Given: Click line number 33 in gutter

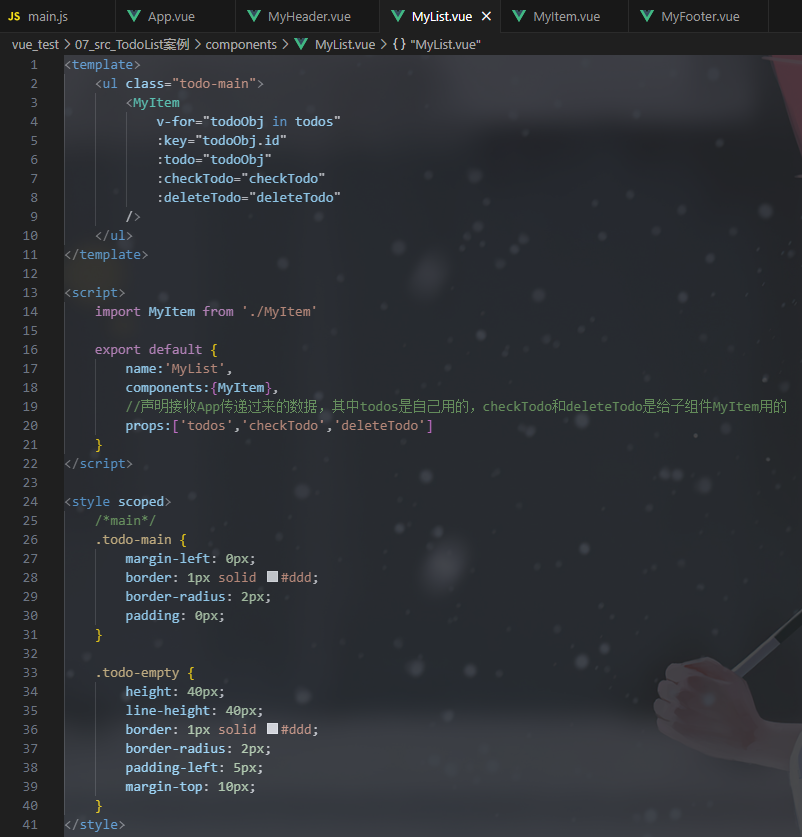Looking at the screenshot, I should (30, 673).
